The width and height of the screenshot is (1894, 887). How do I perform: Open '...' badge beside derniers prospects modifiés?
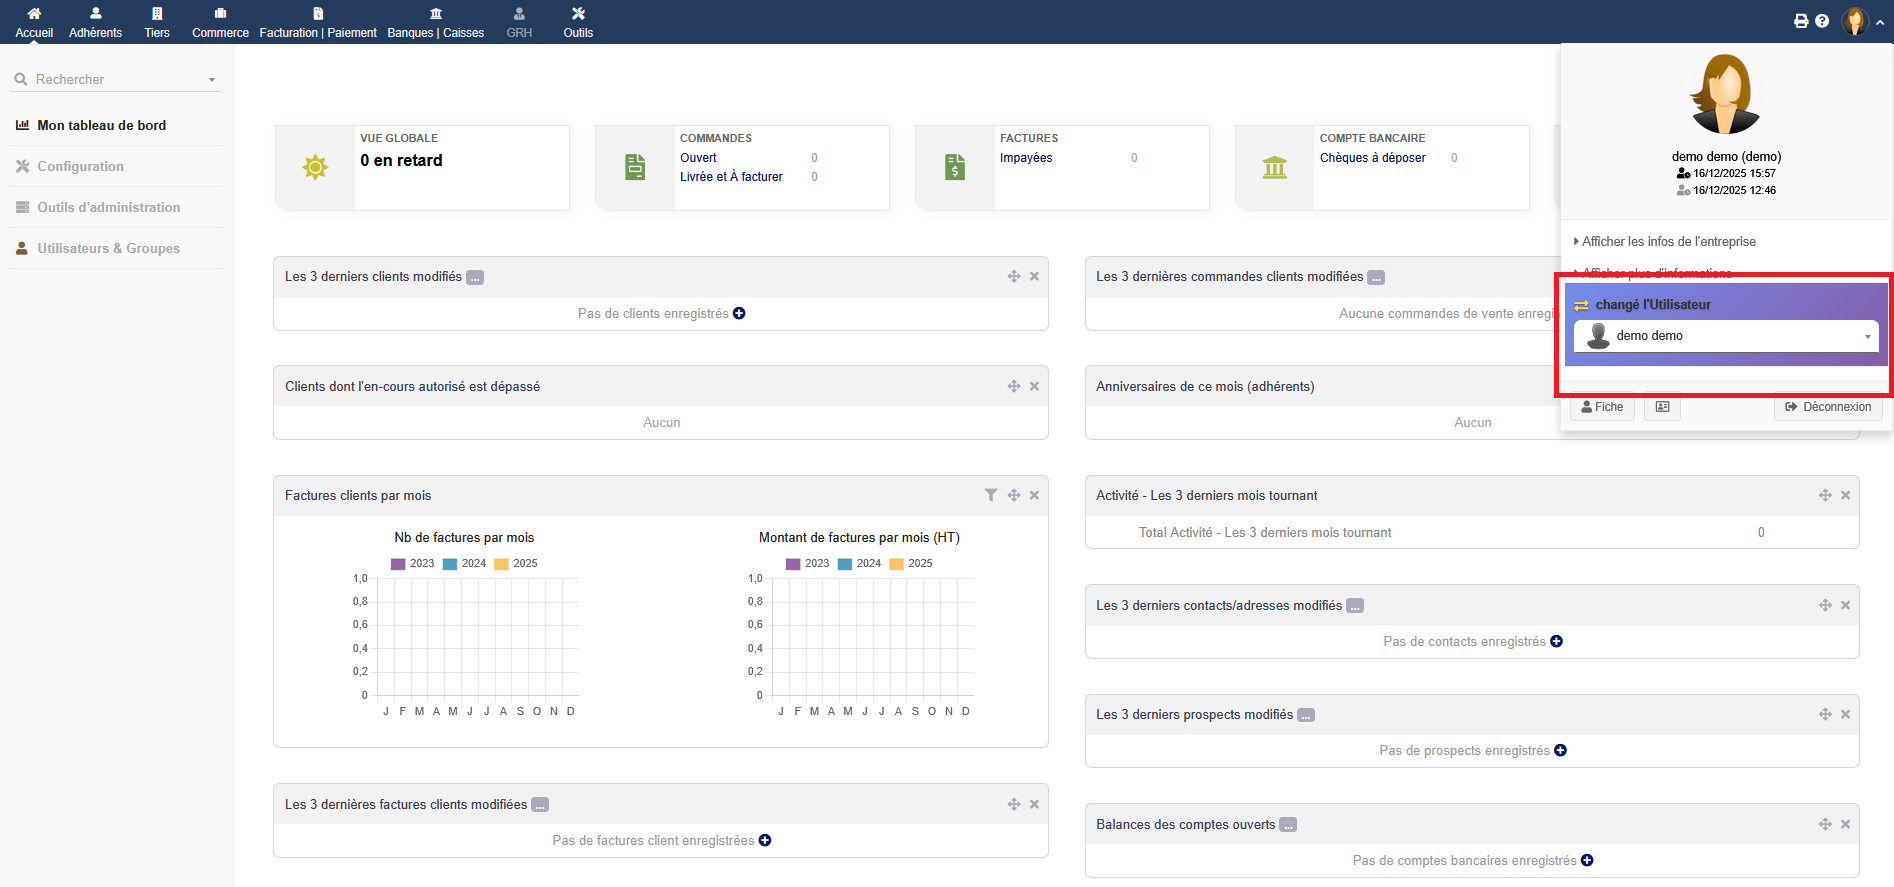[1306, 715]
